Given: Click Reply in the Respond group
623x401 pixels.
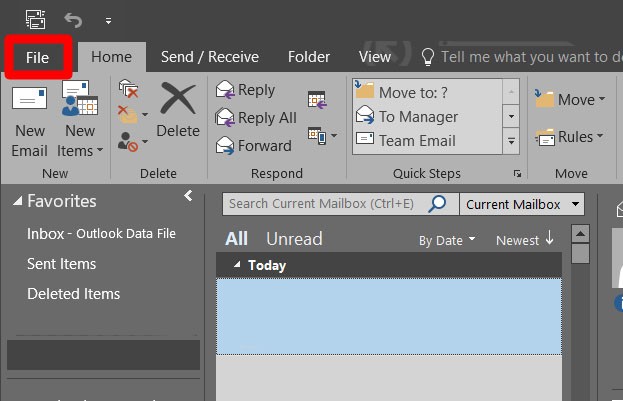Looking at the screenshot, I should (245, 90).
